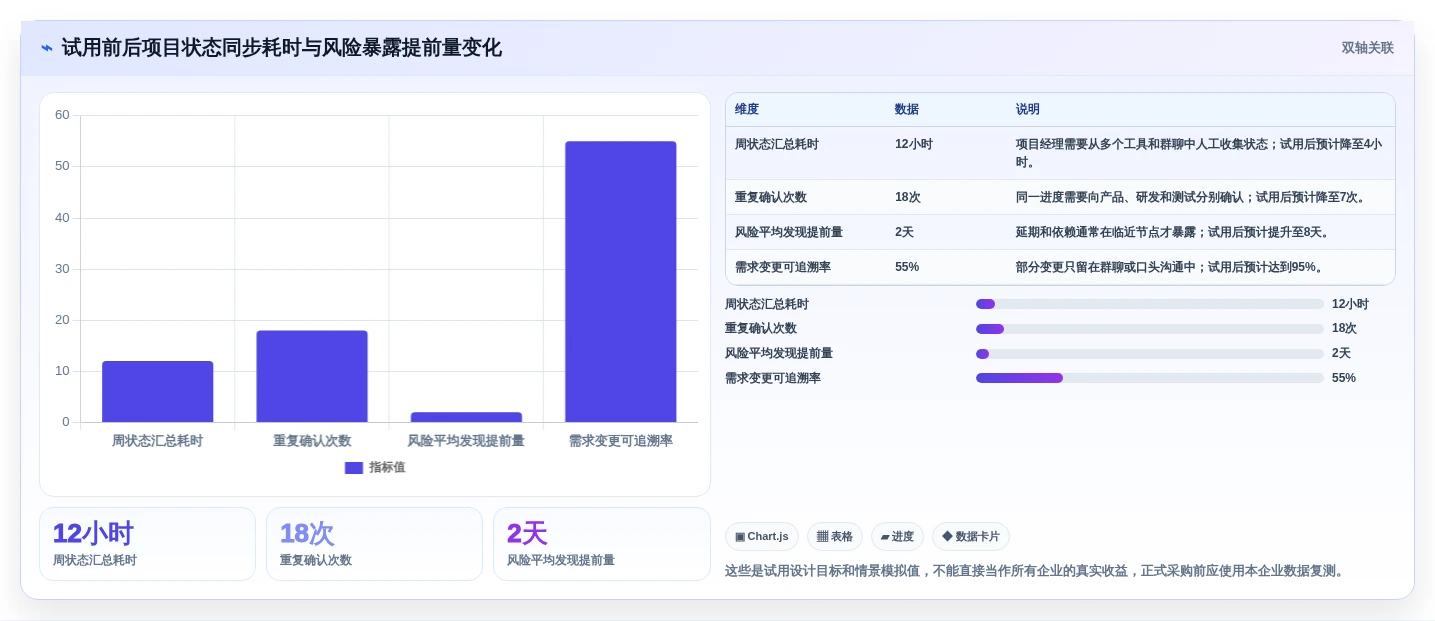This screenshot has height=621, width=1435.
Task: Click the 周状态汇总耗时 x-axis label
Action: [x=157, y=441]
